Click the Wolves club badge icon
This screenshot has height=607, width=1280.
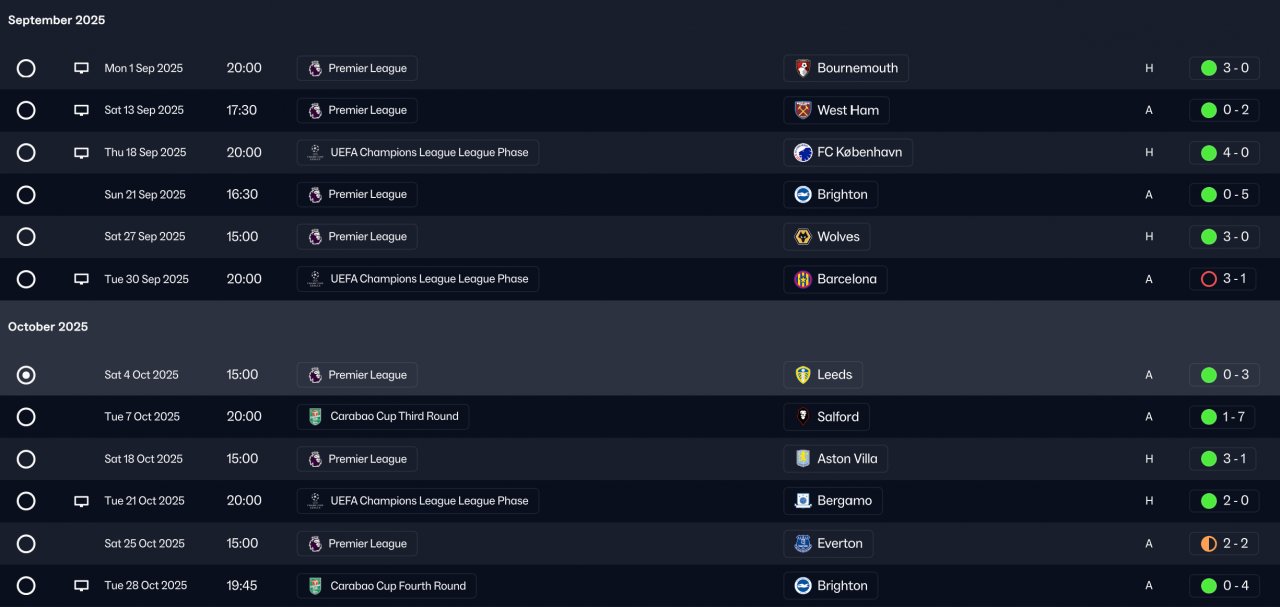point(802,237)
